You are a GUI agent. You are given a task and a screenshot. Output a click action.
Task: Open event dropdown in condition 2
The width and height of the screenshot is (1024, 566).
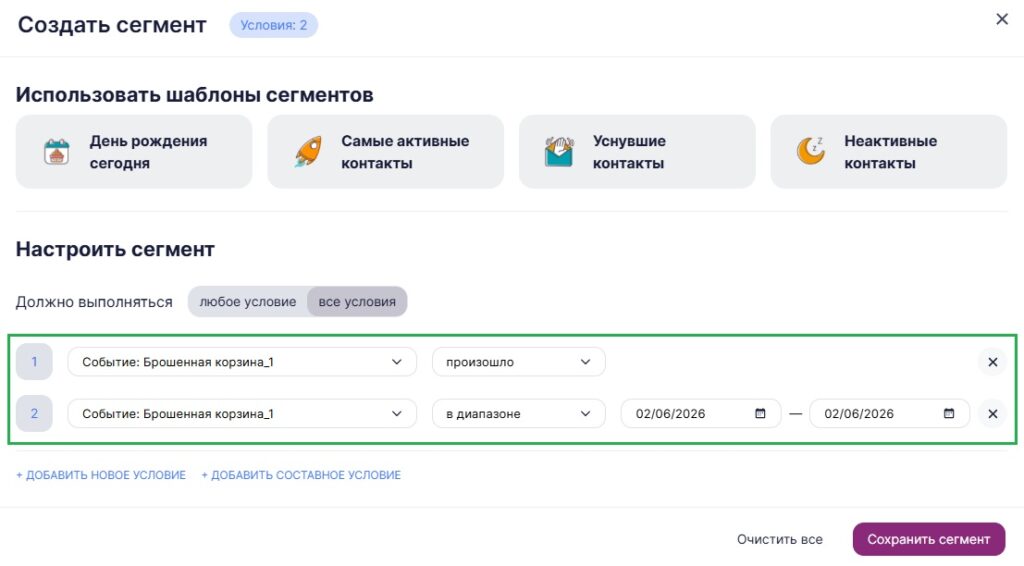[x=242, y=413]
